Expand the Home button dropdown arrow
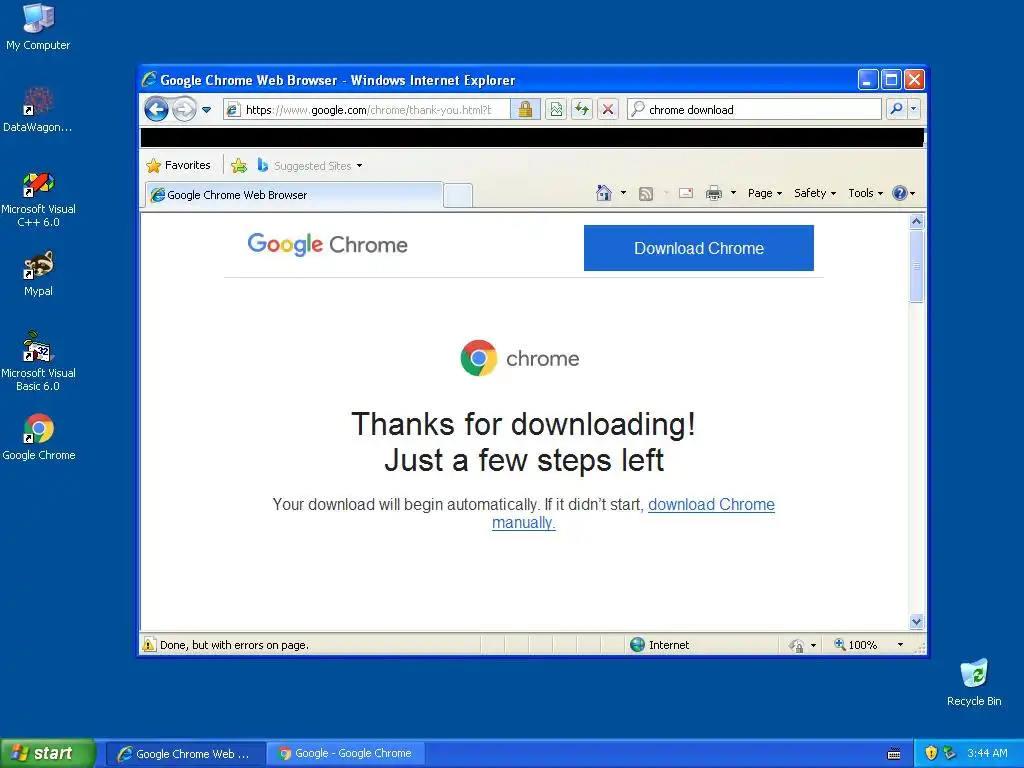 click(x=623, y=193)
